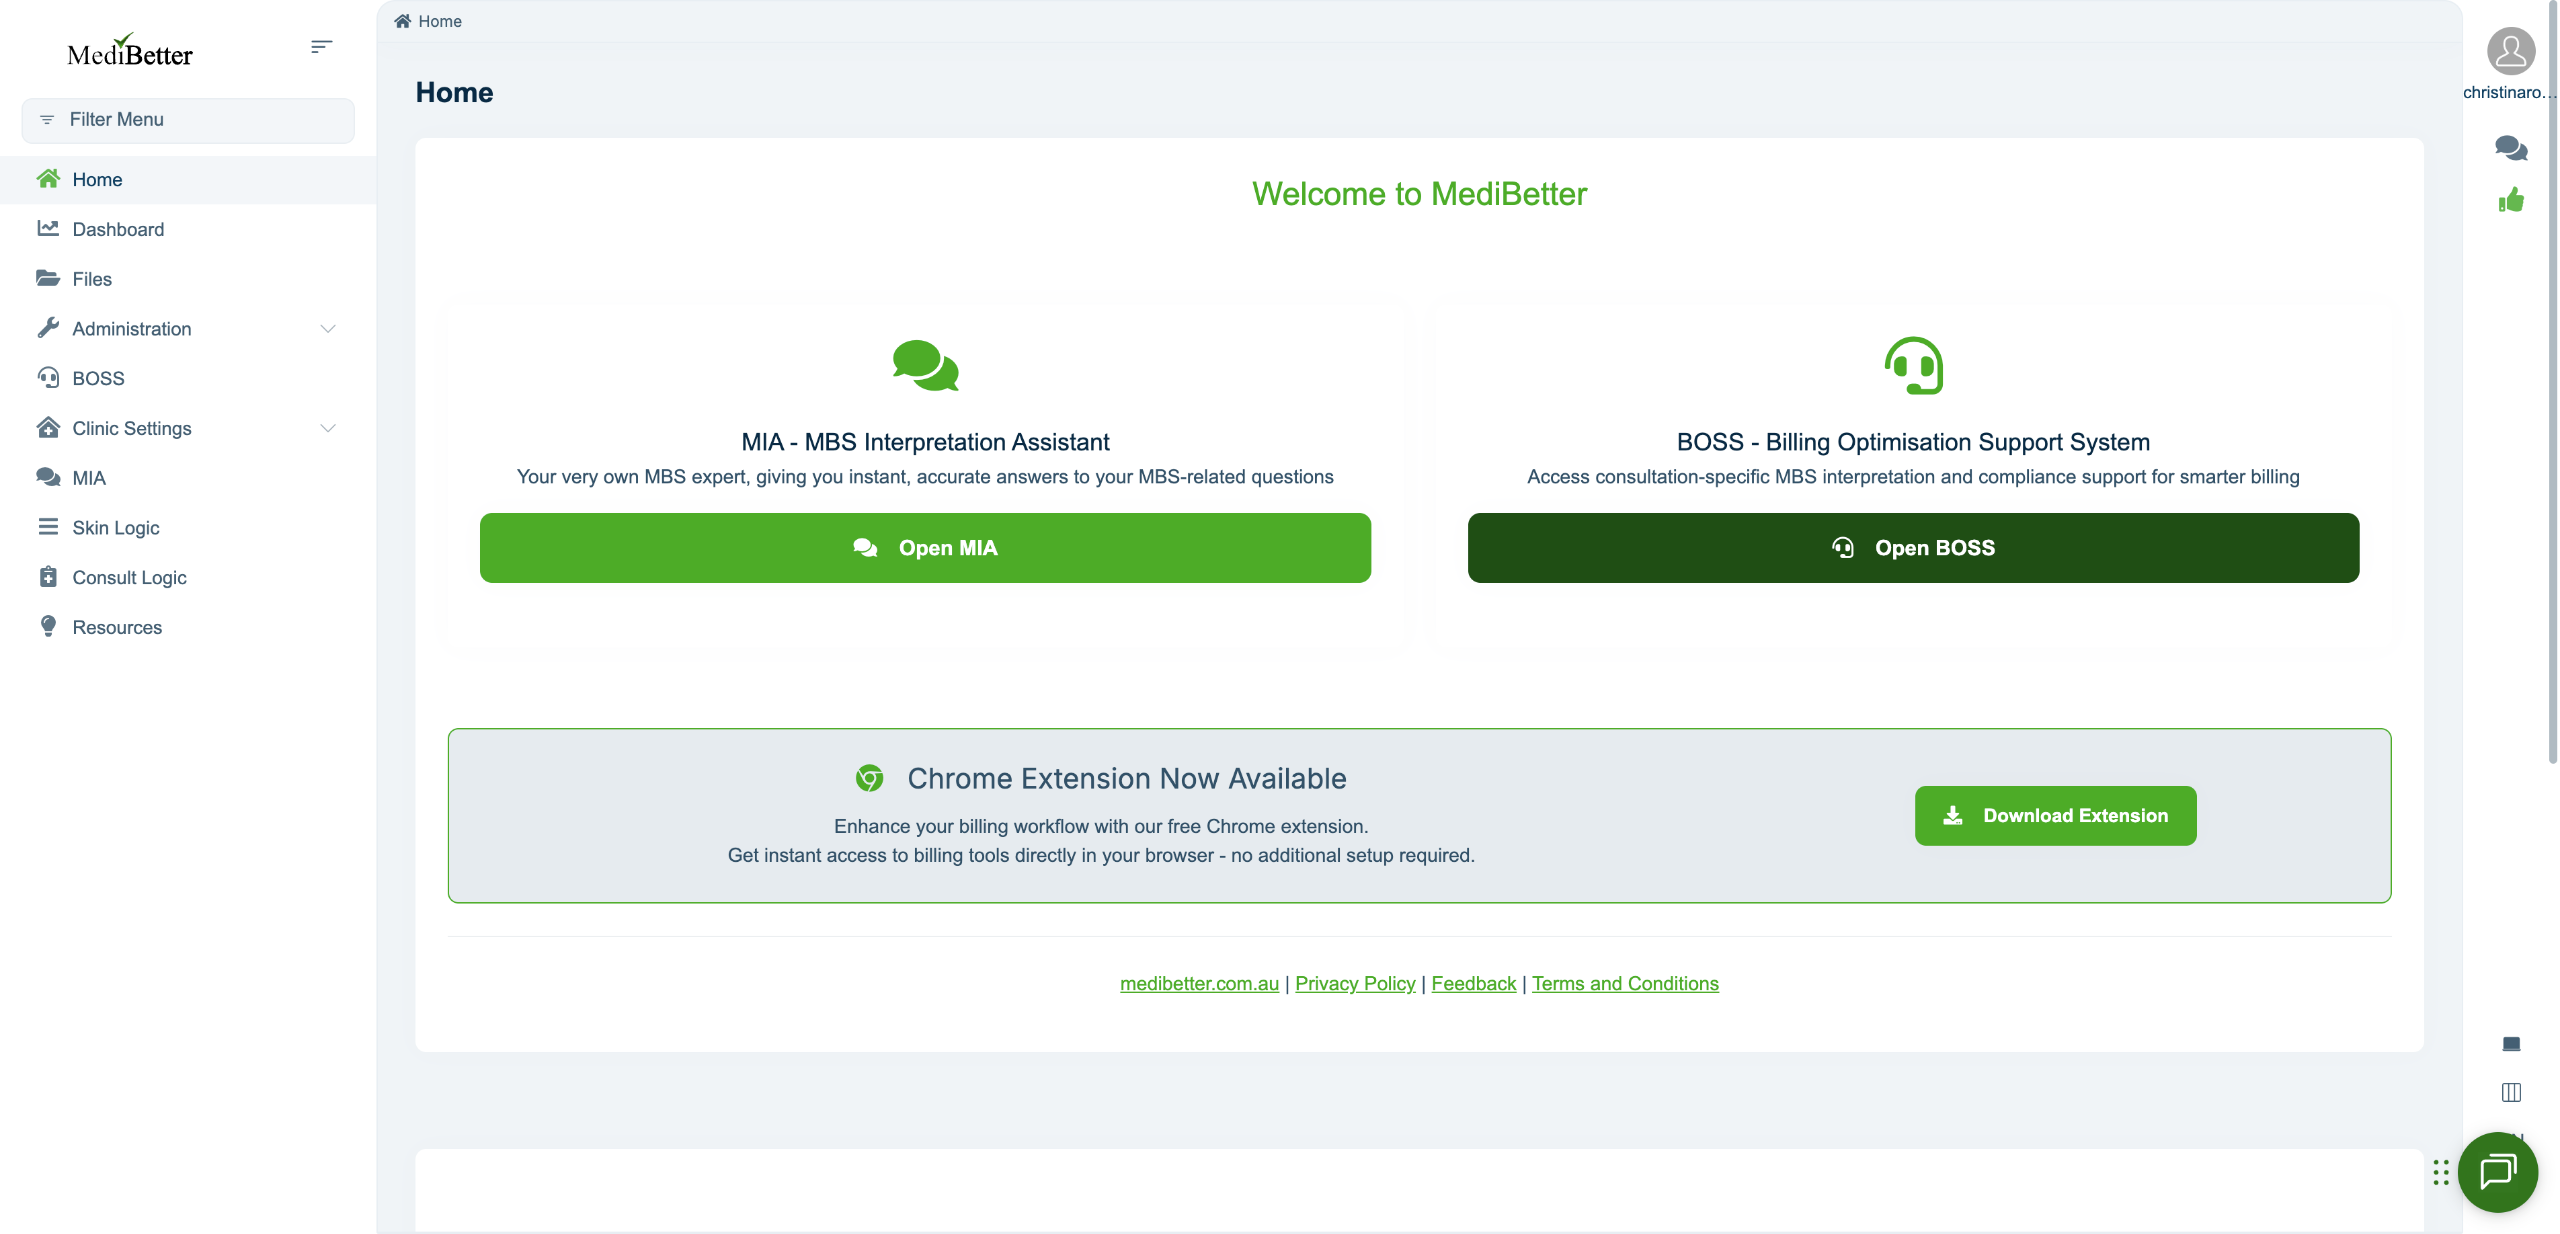Collapse sidebar with the menu toggle icon
Image resolution: width=2560 pixels, height=1234 pixels.
click(x=321, y=47)
